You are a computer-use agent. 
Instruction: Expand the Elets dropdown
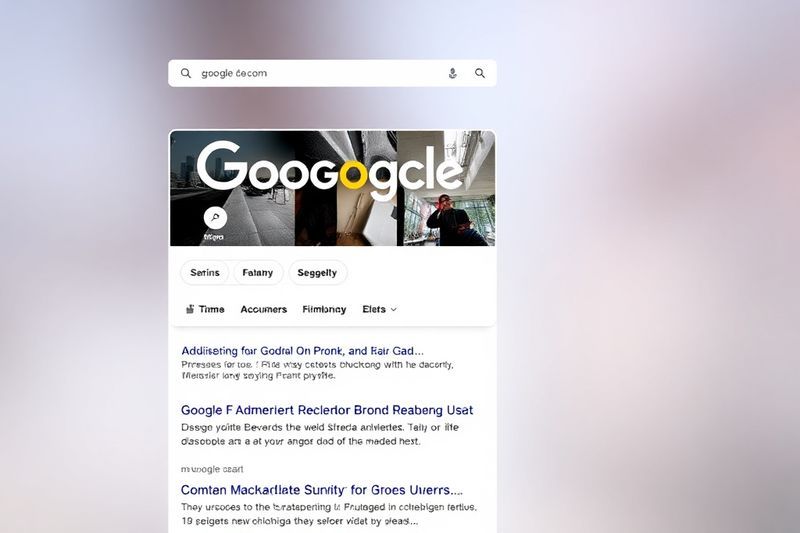pyautogui.click(x=379, y=309)
